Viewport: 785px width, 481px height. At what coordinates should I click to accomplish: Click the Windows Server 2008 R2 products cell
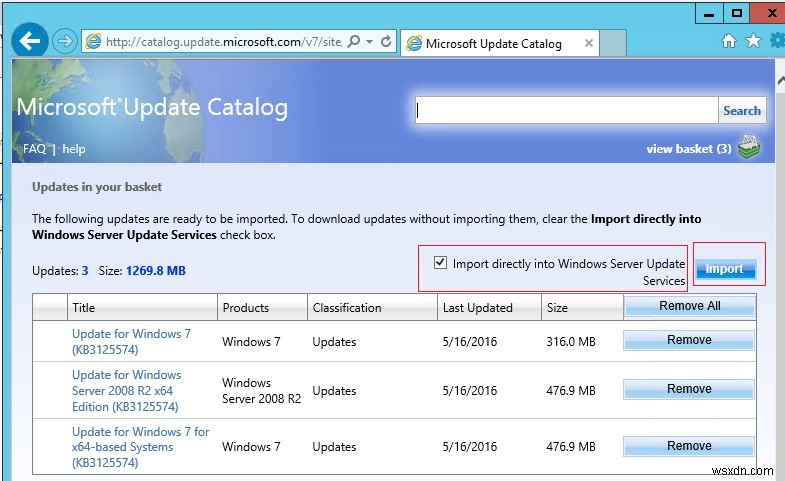(x=261, y=390)
